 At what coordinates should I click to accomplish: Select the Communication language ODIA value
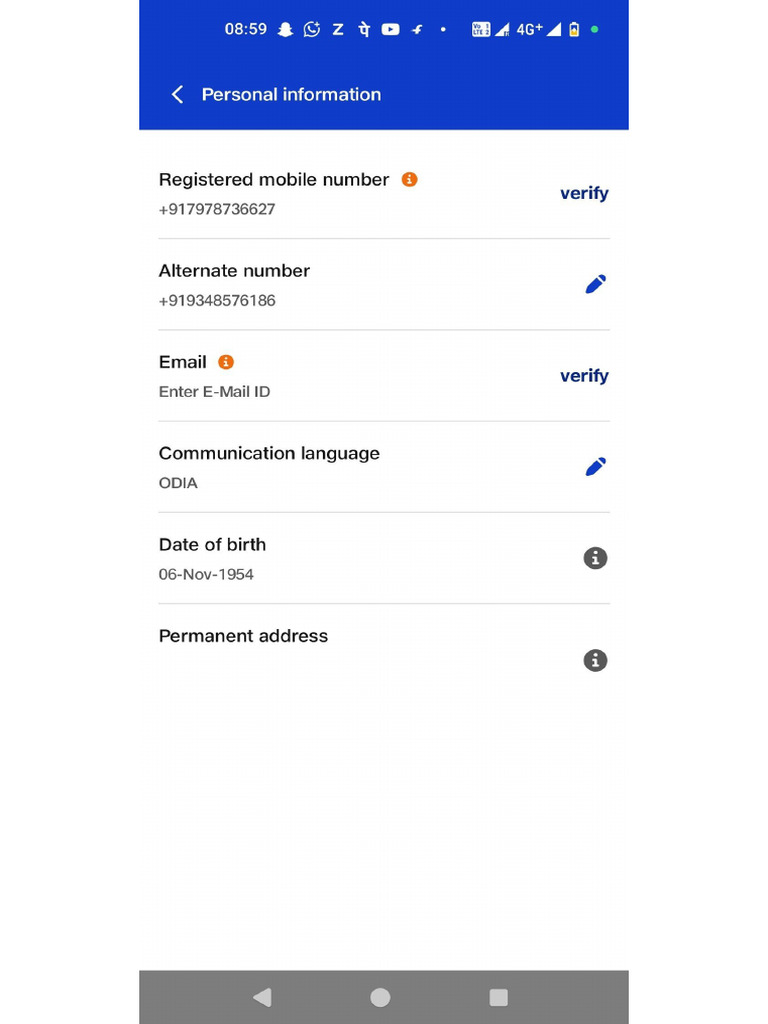(178, 483)
